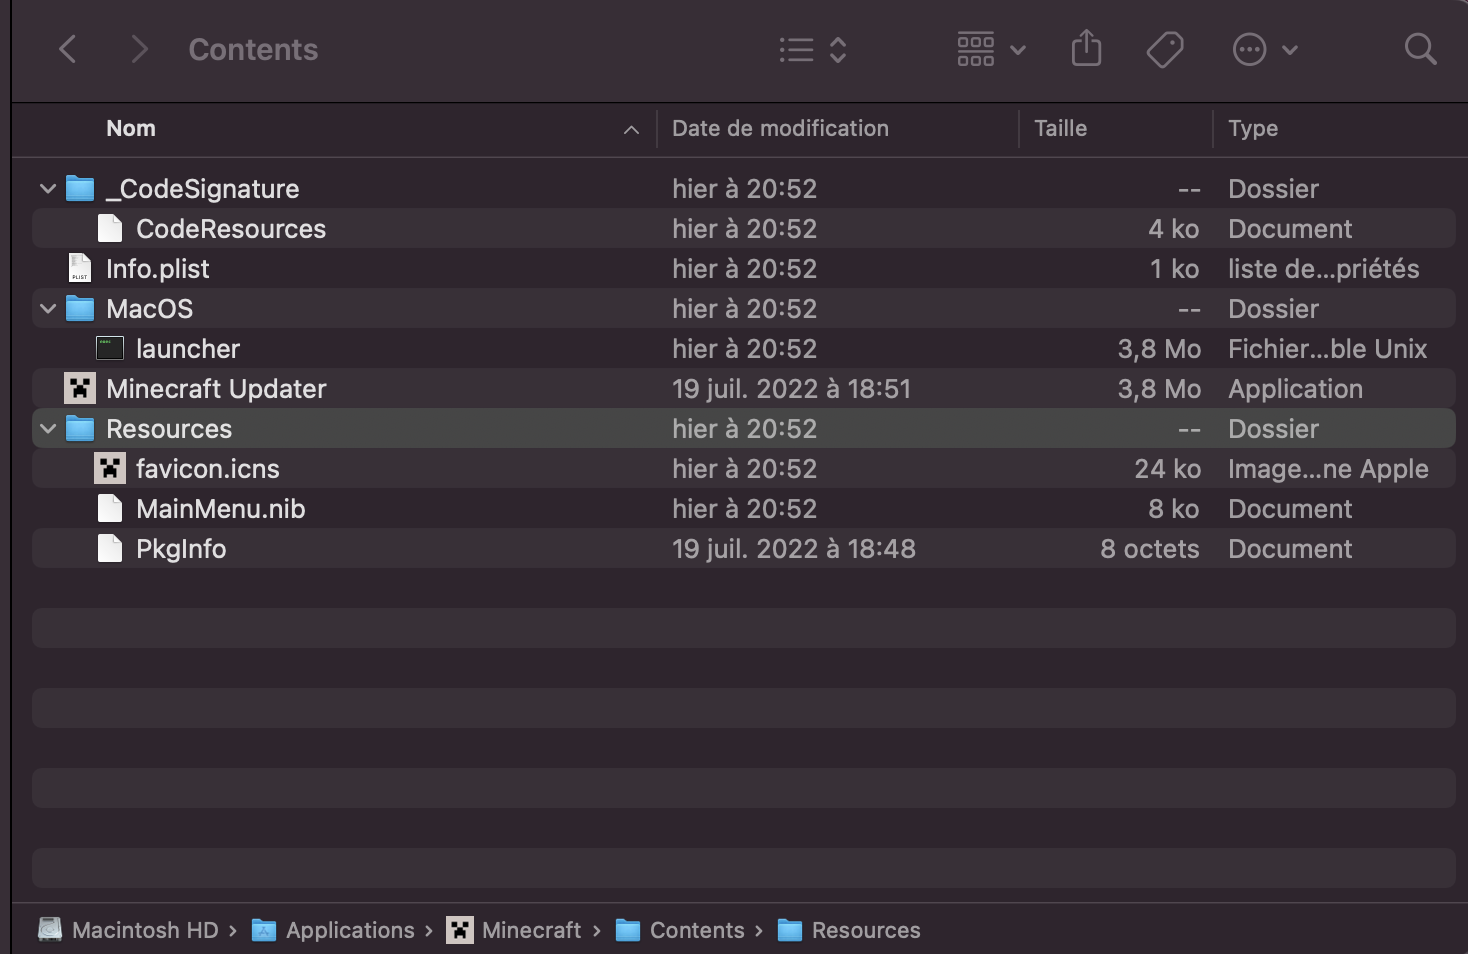1468x954 pixels.
Task: Select the Minecraft Updater creeper icon
Action: coord(80,388)
